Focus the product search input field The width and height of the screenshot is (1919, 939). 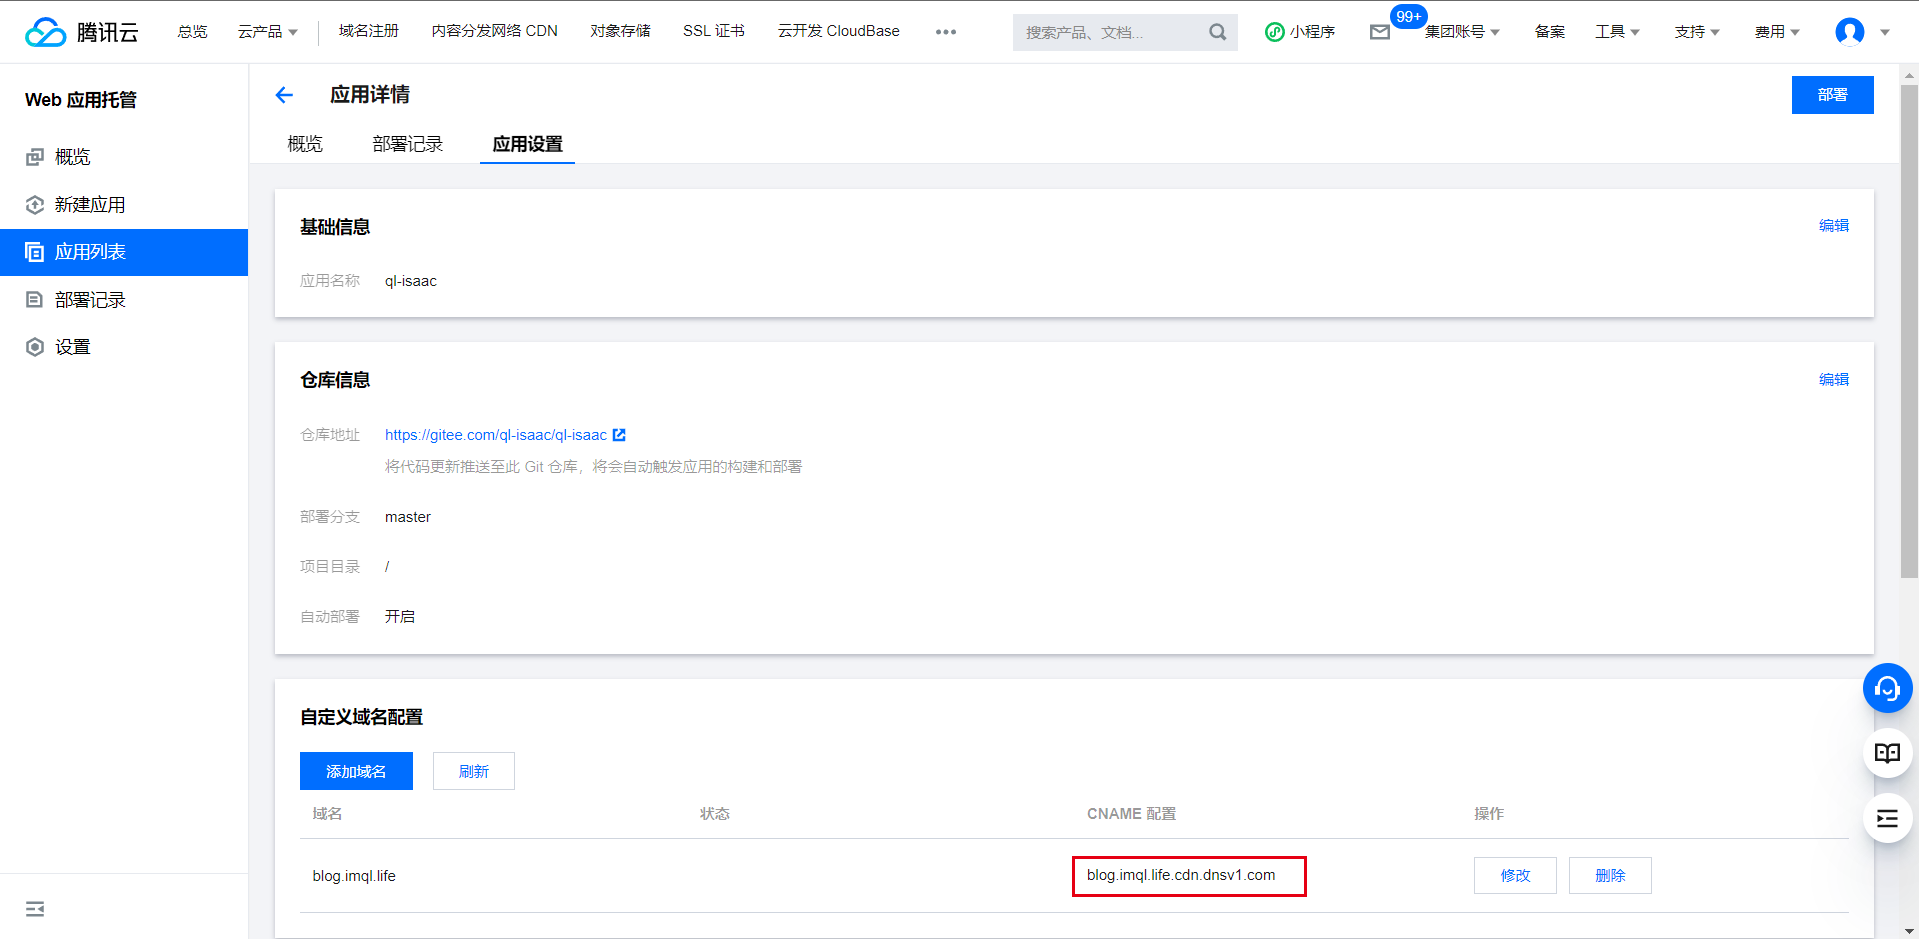click(1110, 32)
